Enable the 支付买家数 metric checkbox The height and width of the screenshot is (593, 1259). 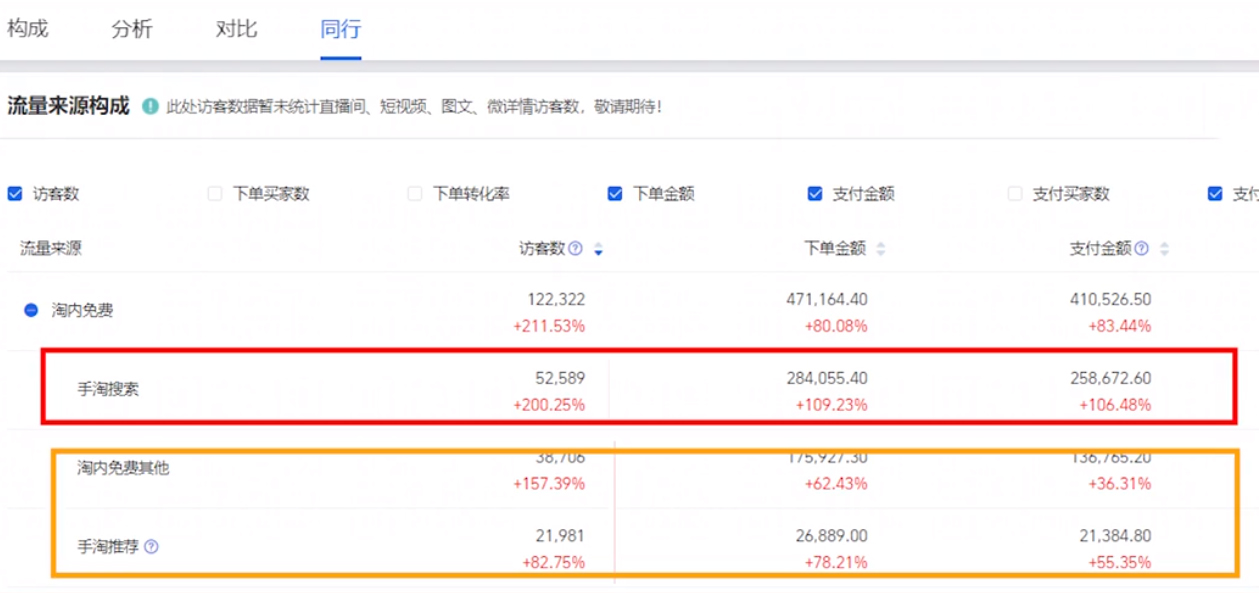pyautogui.click(x=1013, y=194)
